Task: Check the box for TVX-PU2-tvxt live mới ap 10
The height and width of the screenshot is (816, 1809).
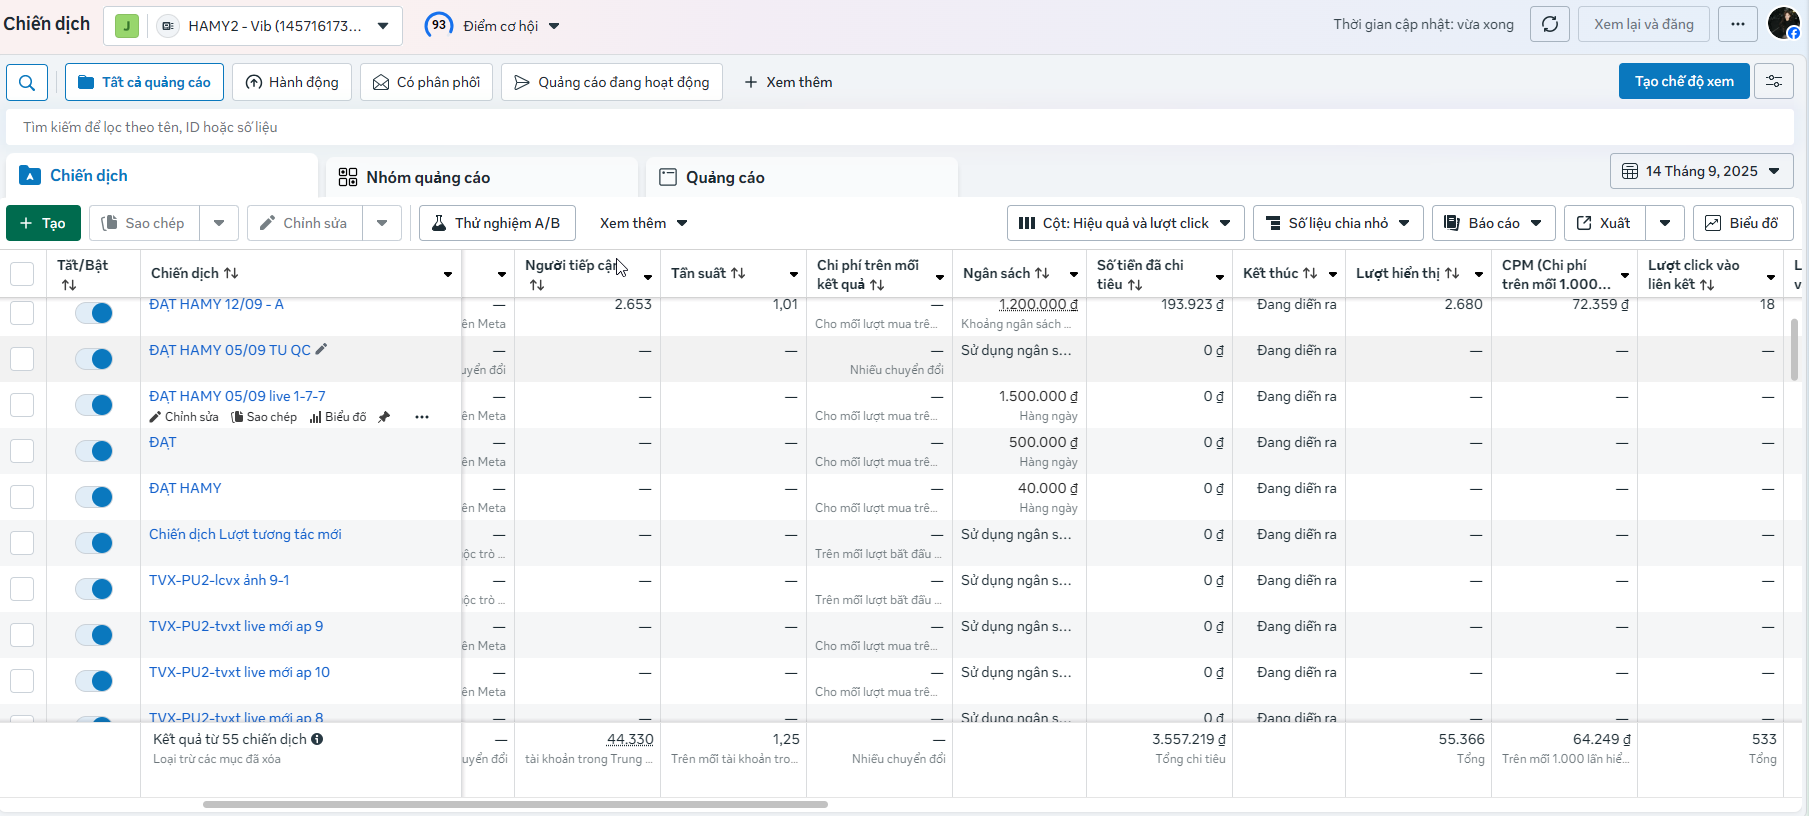Action: (22, 681)
